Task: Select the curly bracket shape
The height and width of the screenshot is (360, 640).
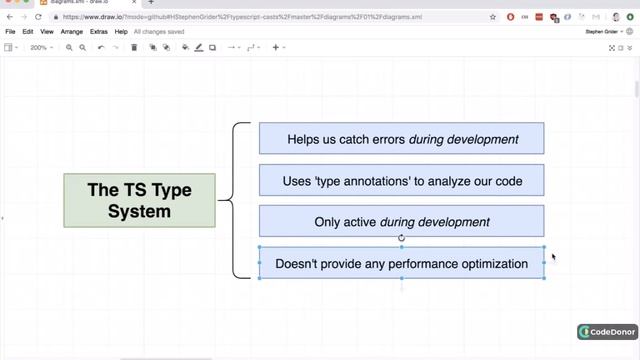Action: click(235, 200)
